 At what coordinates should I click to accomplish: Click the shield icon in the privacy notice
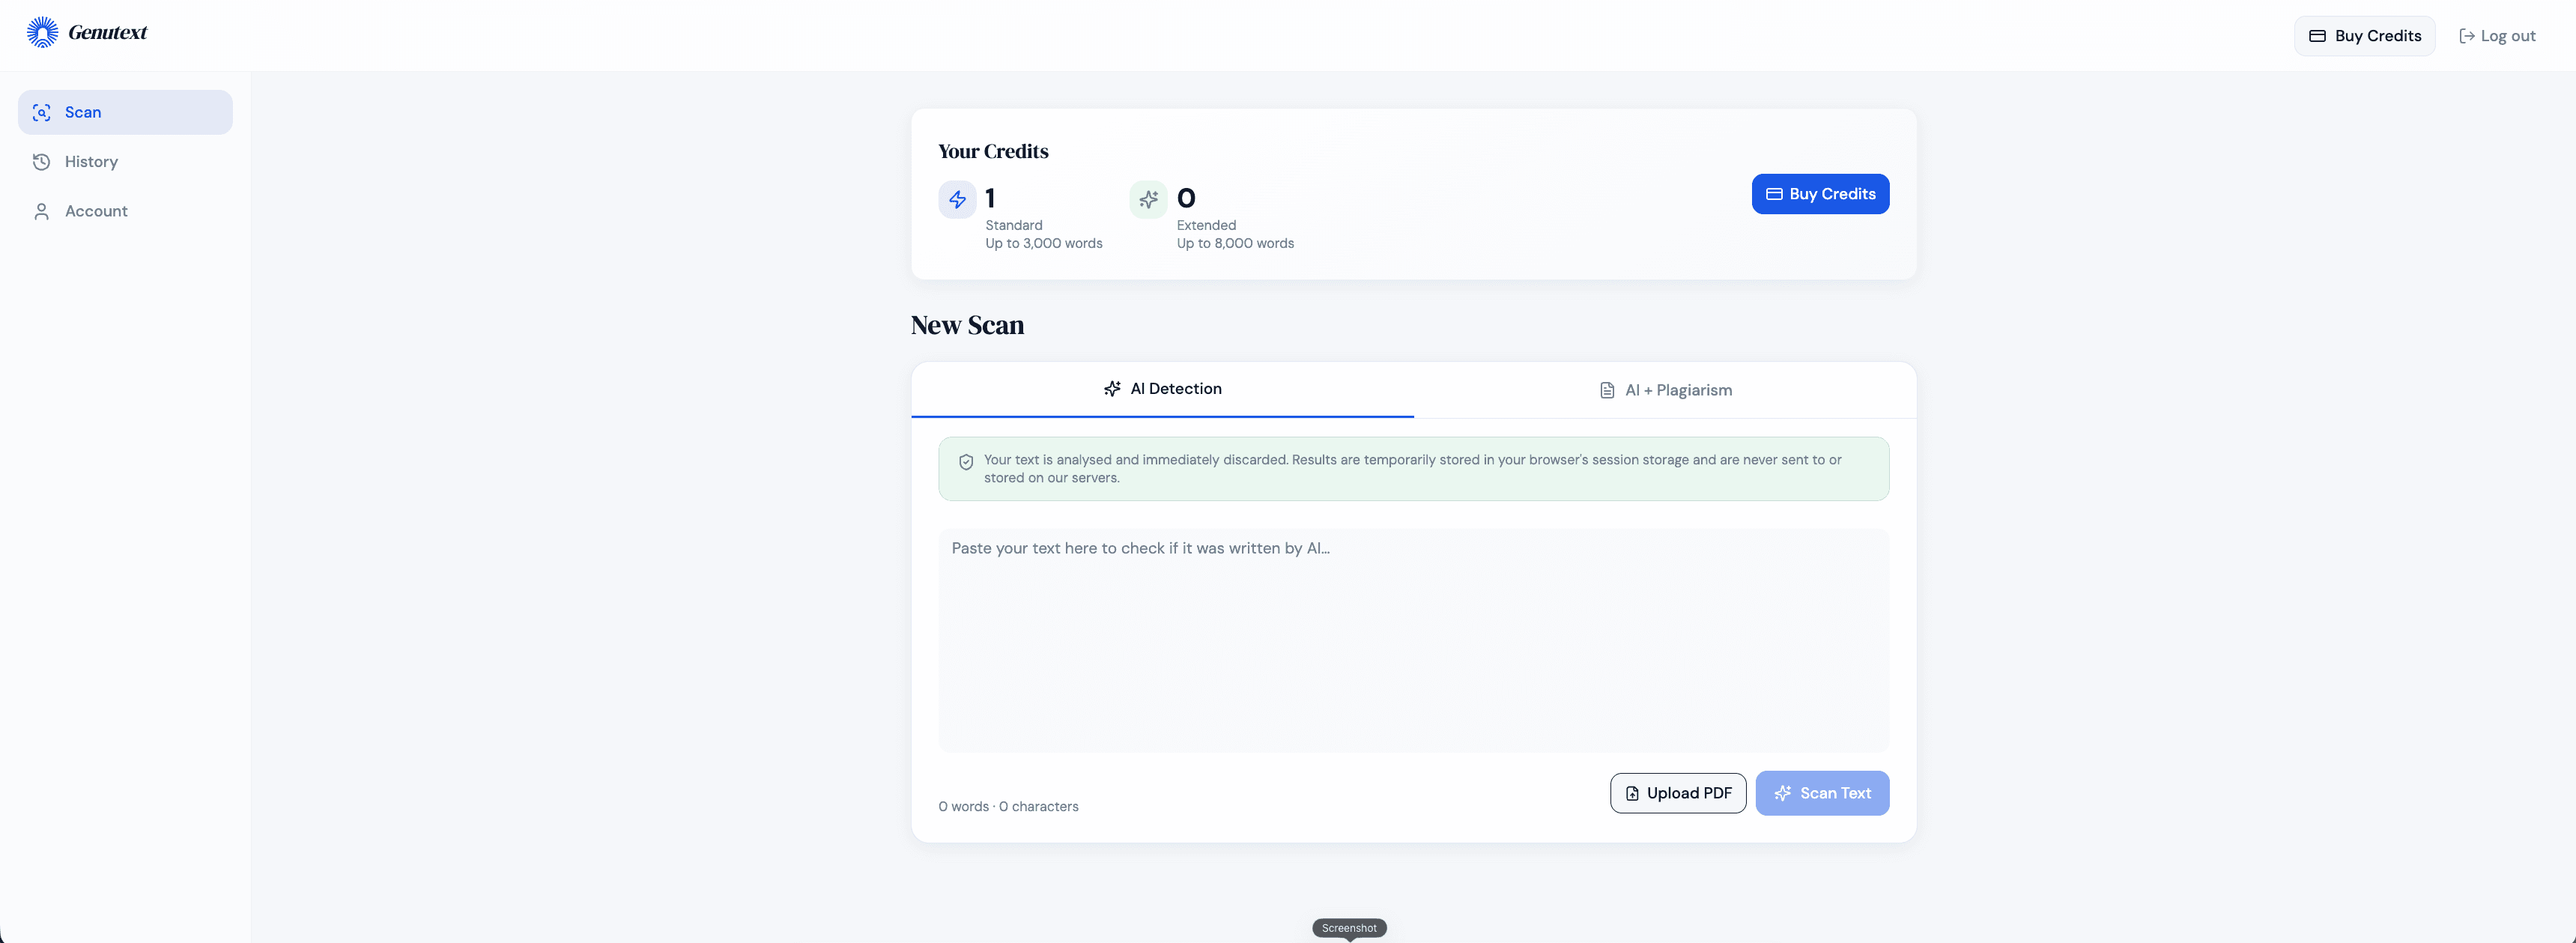(x=966, y=462)
